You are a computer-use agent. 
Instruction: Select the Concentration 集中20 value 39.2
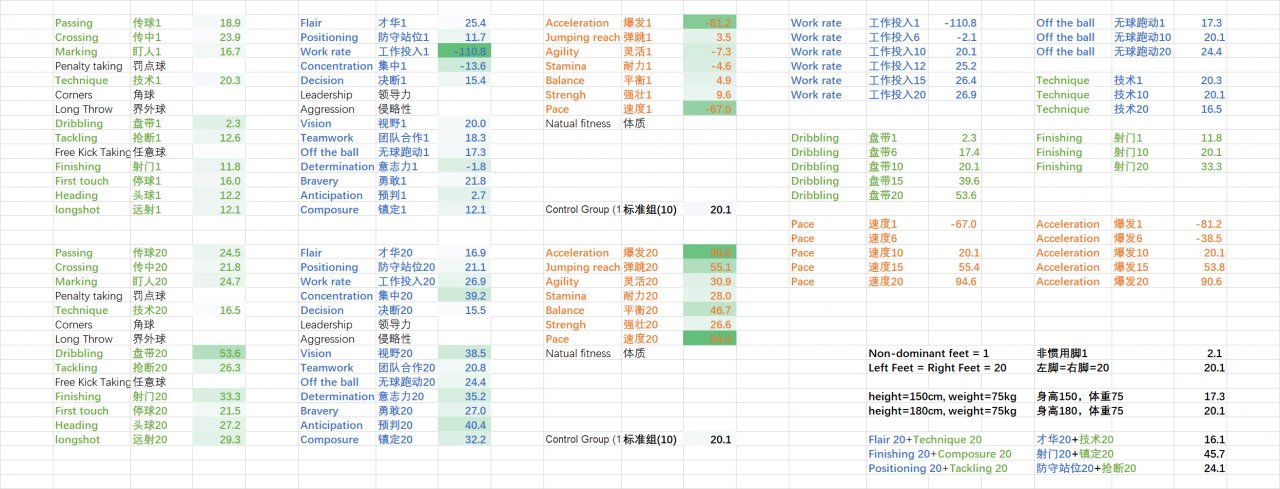click(462, 296)
